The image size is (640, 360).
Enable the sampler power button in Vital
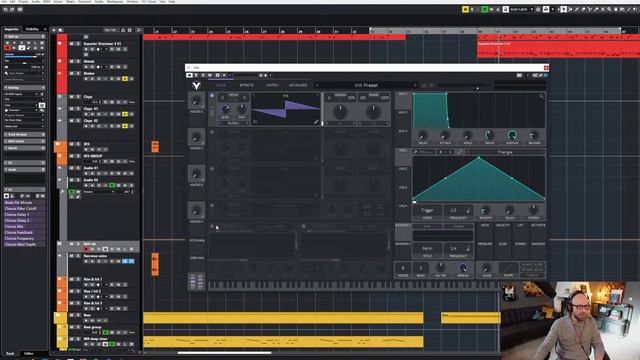212,205
